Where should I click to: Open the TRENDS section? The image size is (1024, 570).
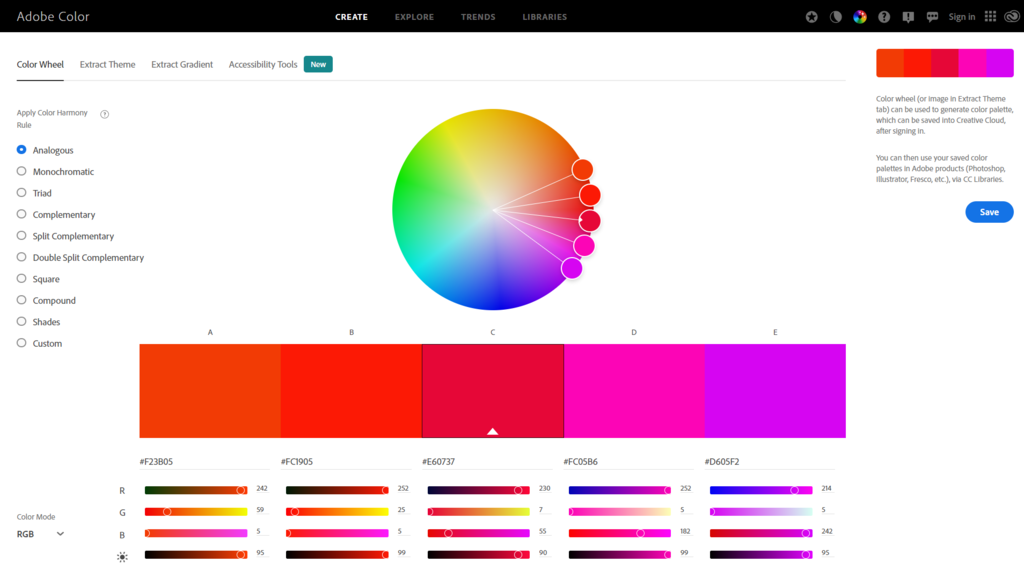click(x=478, y=17)
